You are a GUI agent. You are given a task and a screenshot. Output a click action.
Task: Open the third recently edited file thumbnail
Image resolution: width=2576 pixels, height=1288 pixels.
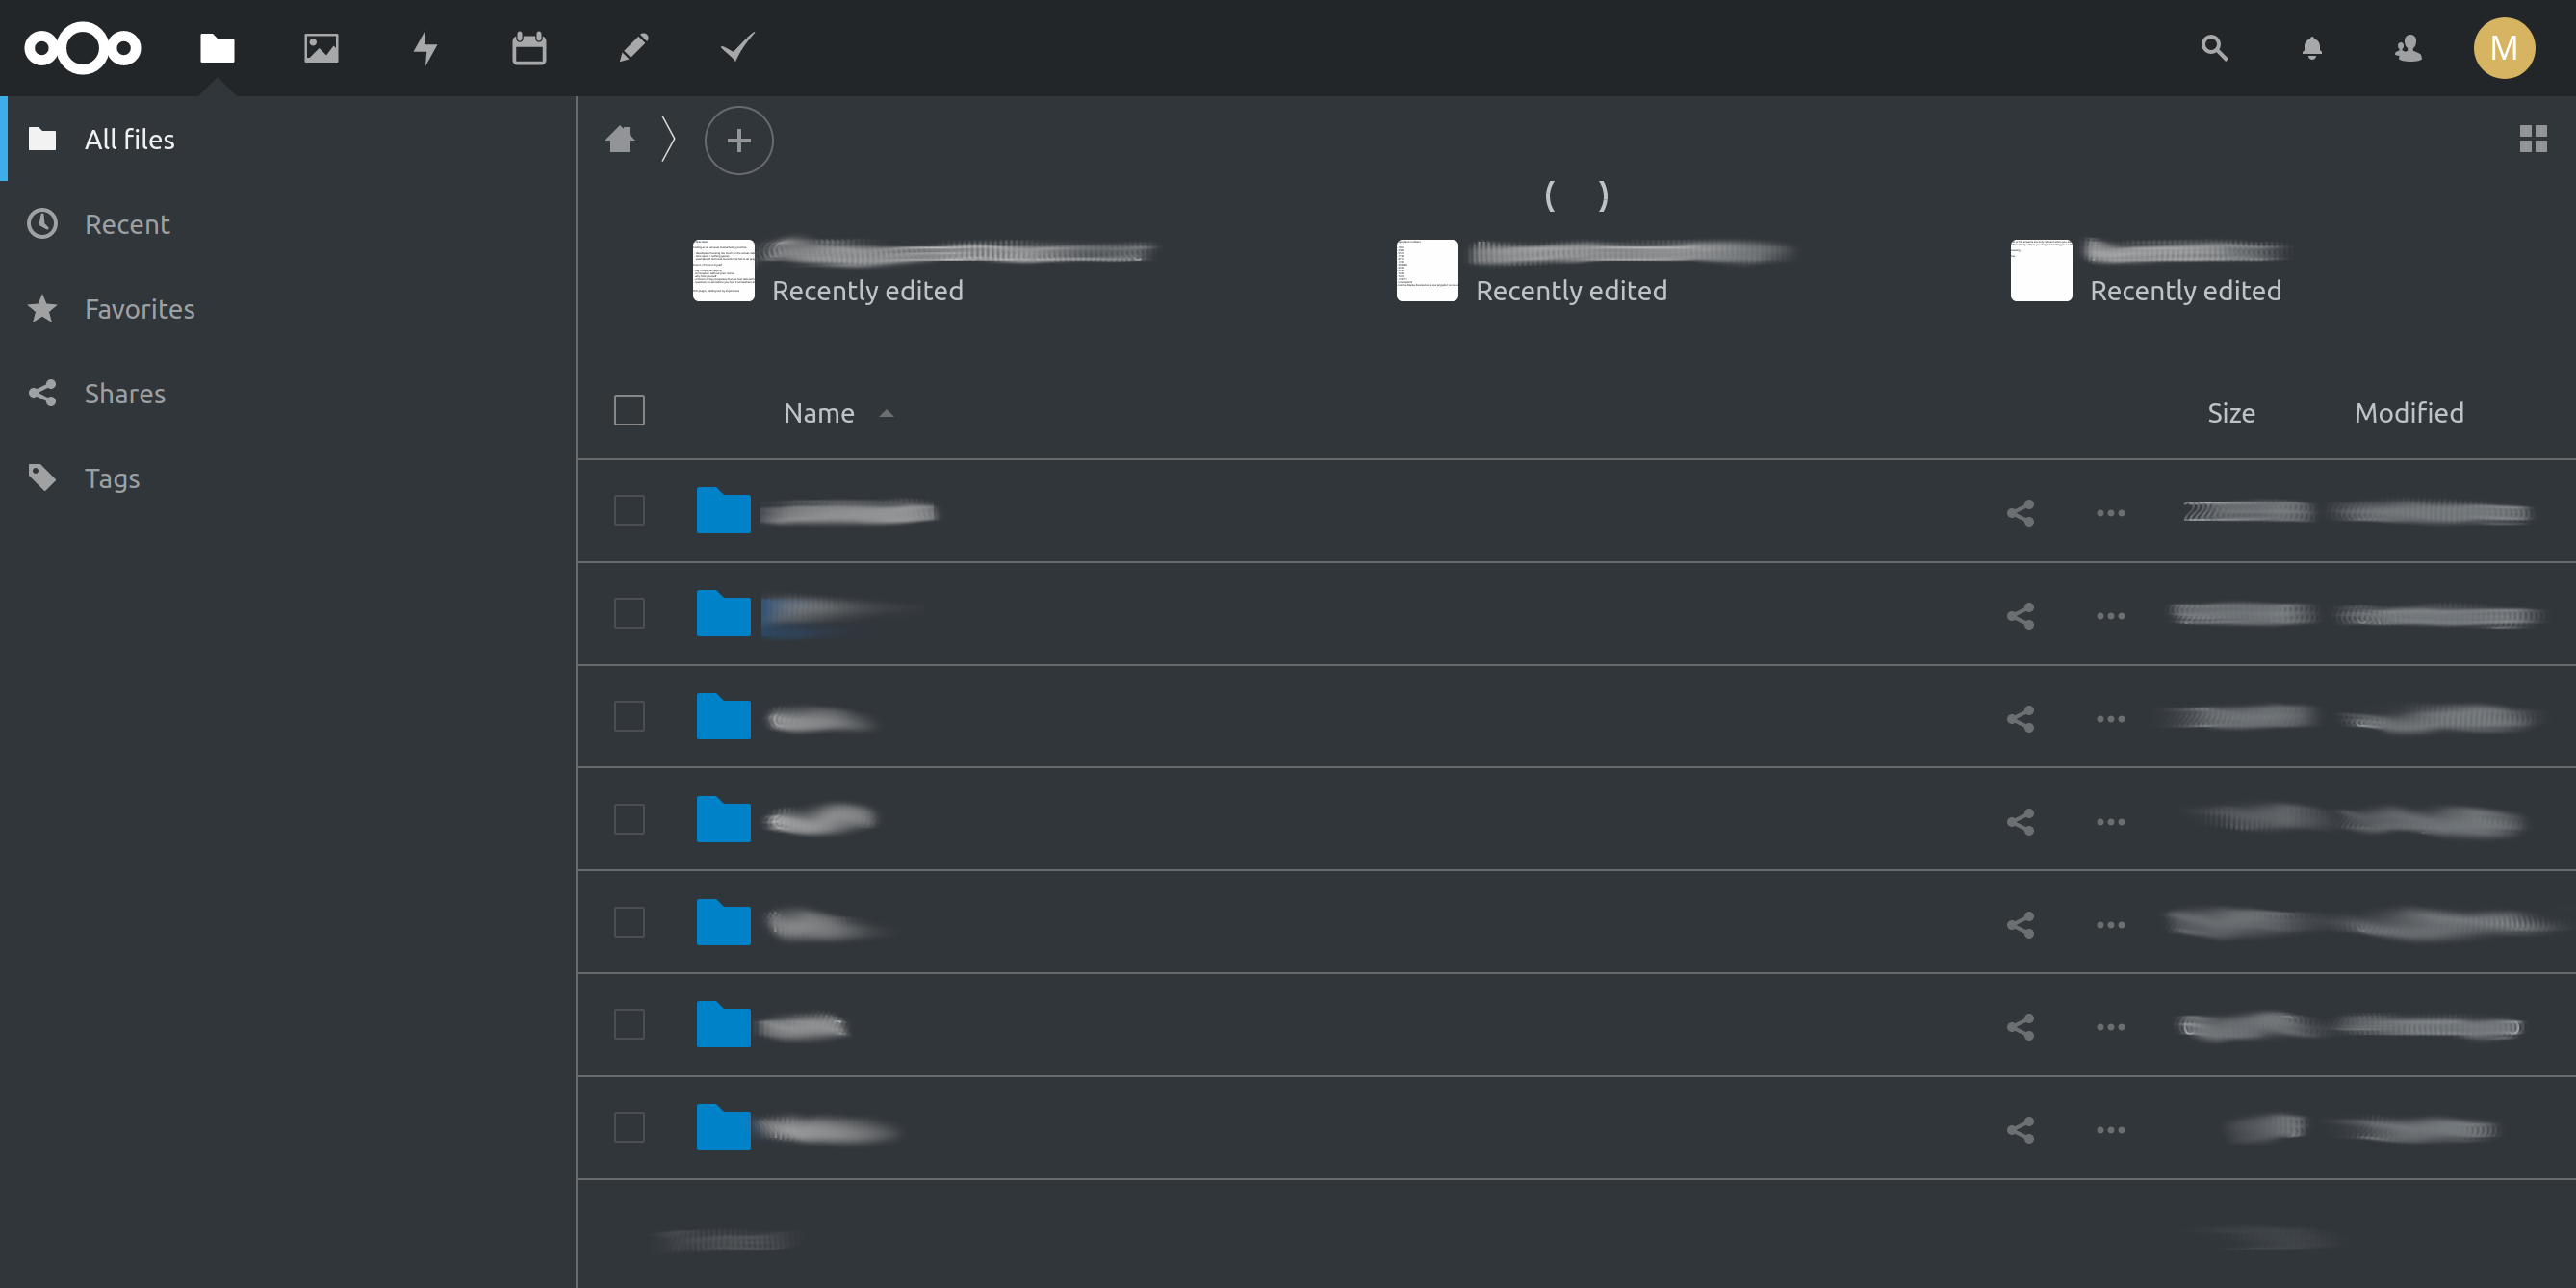tap(2041, 270)
